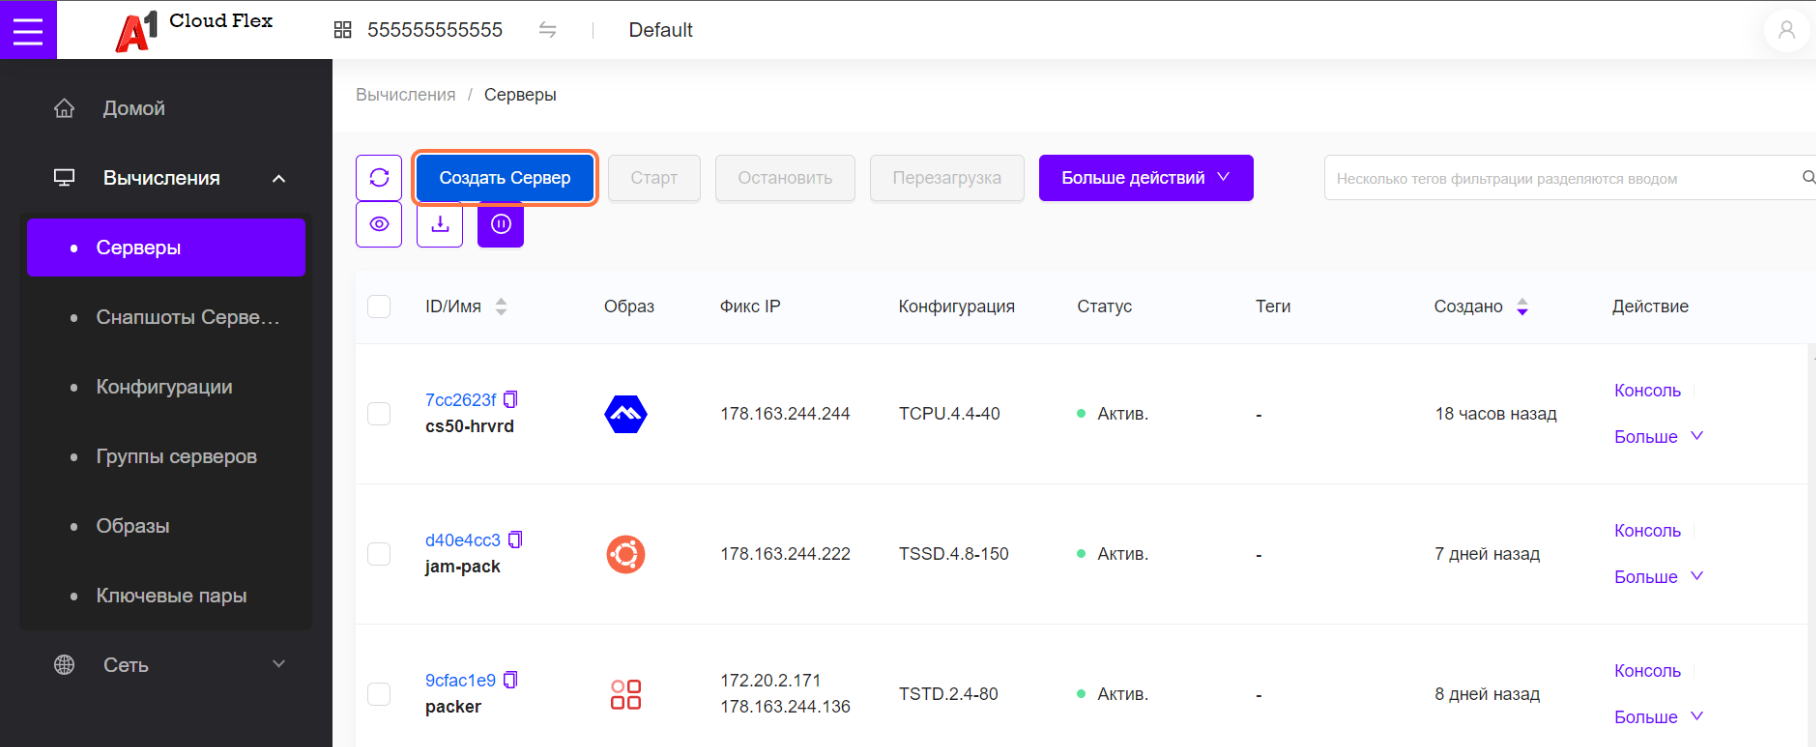Open Больше dropdown for cs50-hrvrd
The width and height of the screenshot is (1816, 747).
(x=1658, y=437)
